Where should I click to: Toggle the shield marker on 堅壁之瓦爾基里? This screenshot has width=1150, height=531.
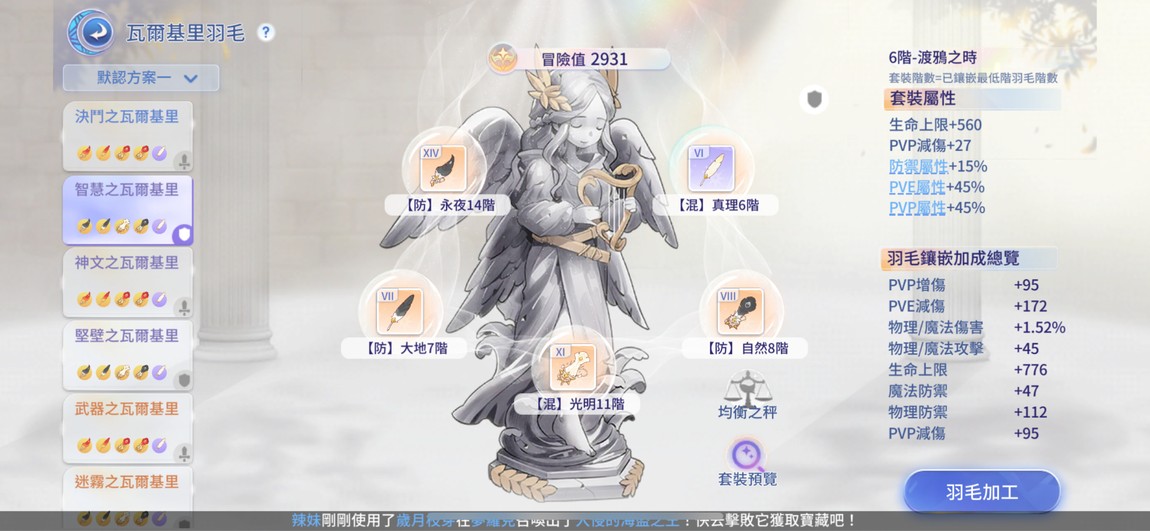[x=183, y=380]
